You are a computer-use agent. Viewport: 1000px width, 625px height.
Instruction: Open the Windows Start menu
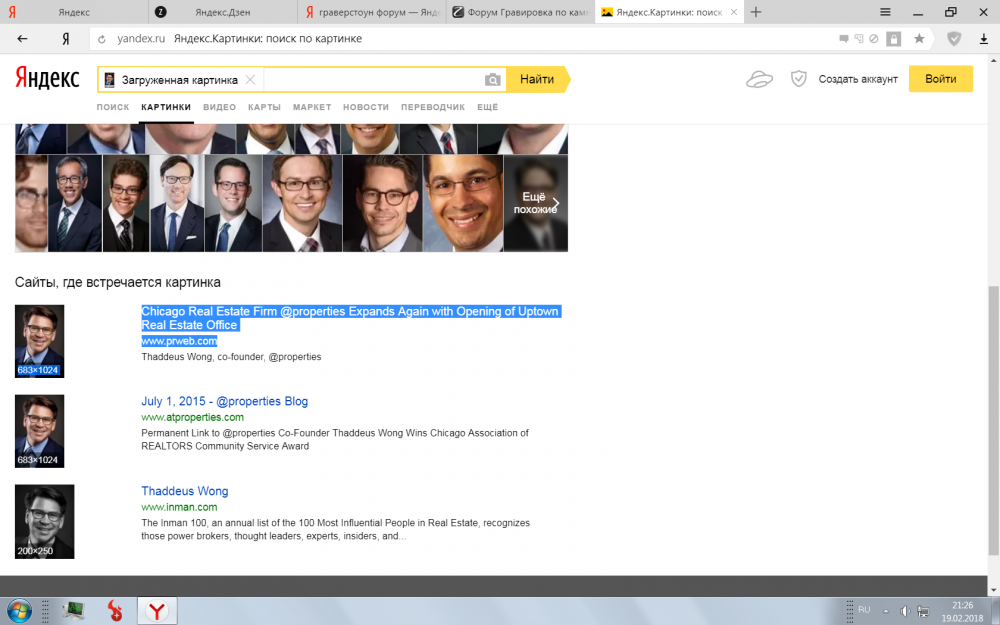[18, 610]
